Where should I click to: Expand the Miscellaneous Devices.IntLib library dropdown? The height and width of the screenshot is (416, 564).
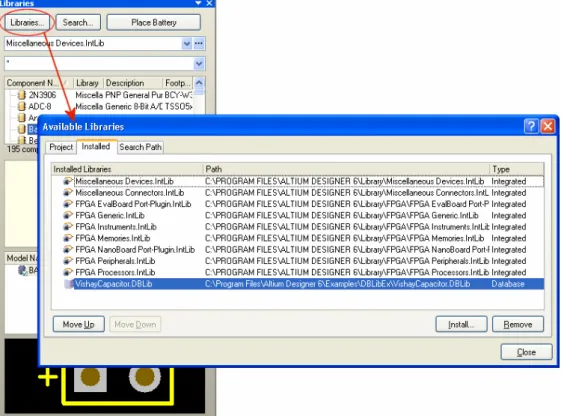[x=186, y=44]
